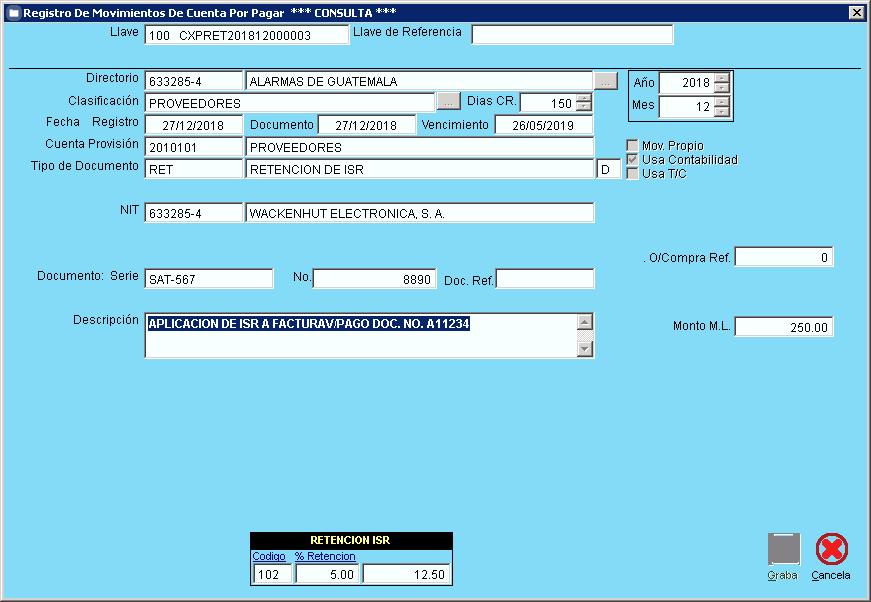
Task: Toggle the Usa Contabilidad checkbox
Action: pyautogui.click(x=632, y=160)
